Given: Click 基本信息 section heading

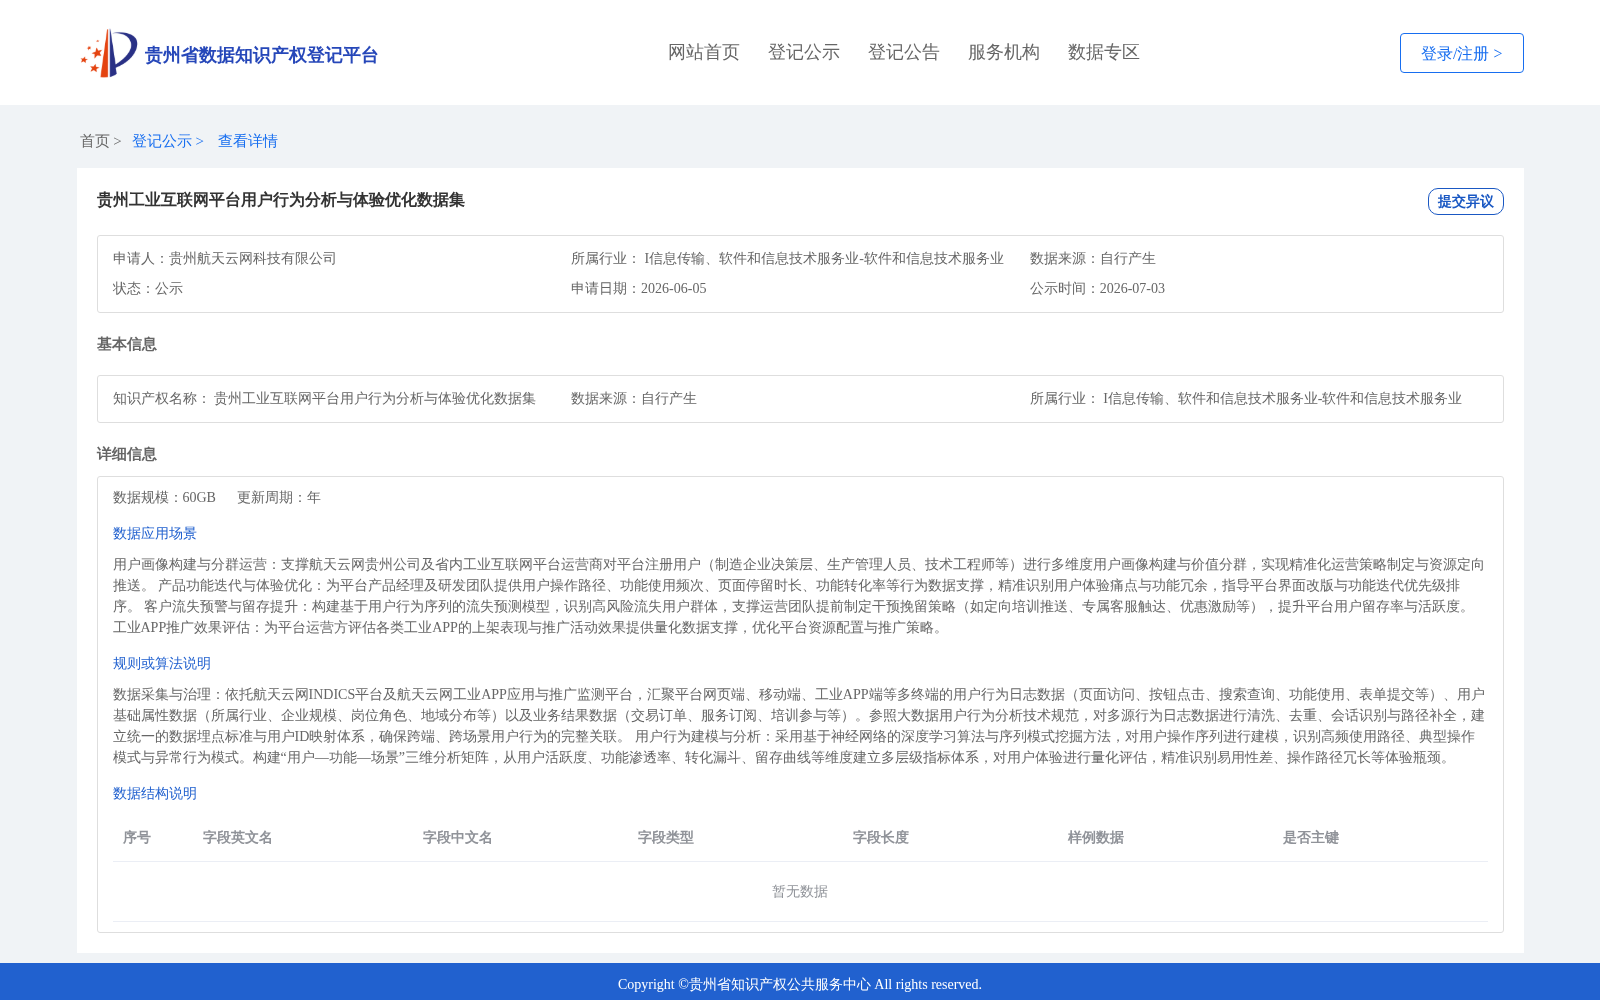Looking at the screenshot, I should coord(127,344).
